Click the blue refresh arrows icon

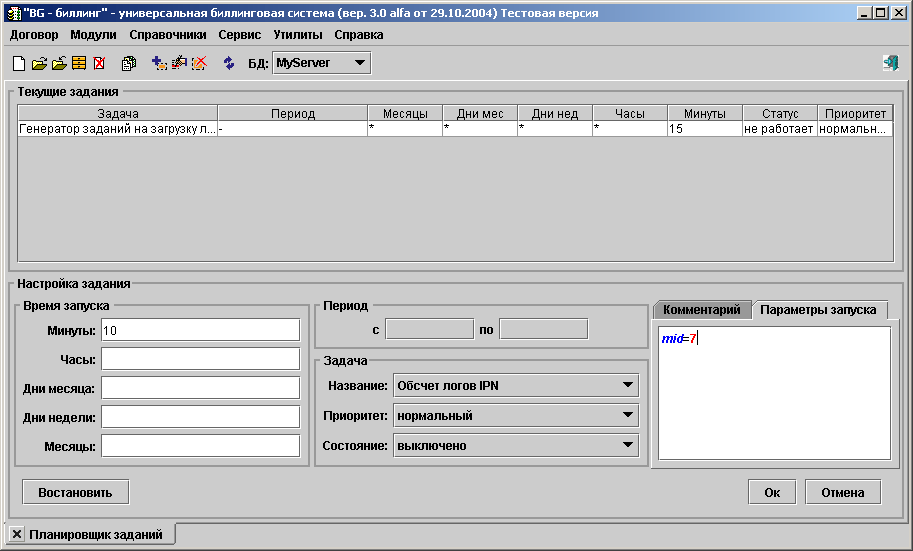(229, 63)
